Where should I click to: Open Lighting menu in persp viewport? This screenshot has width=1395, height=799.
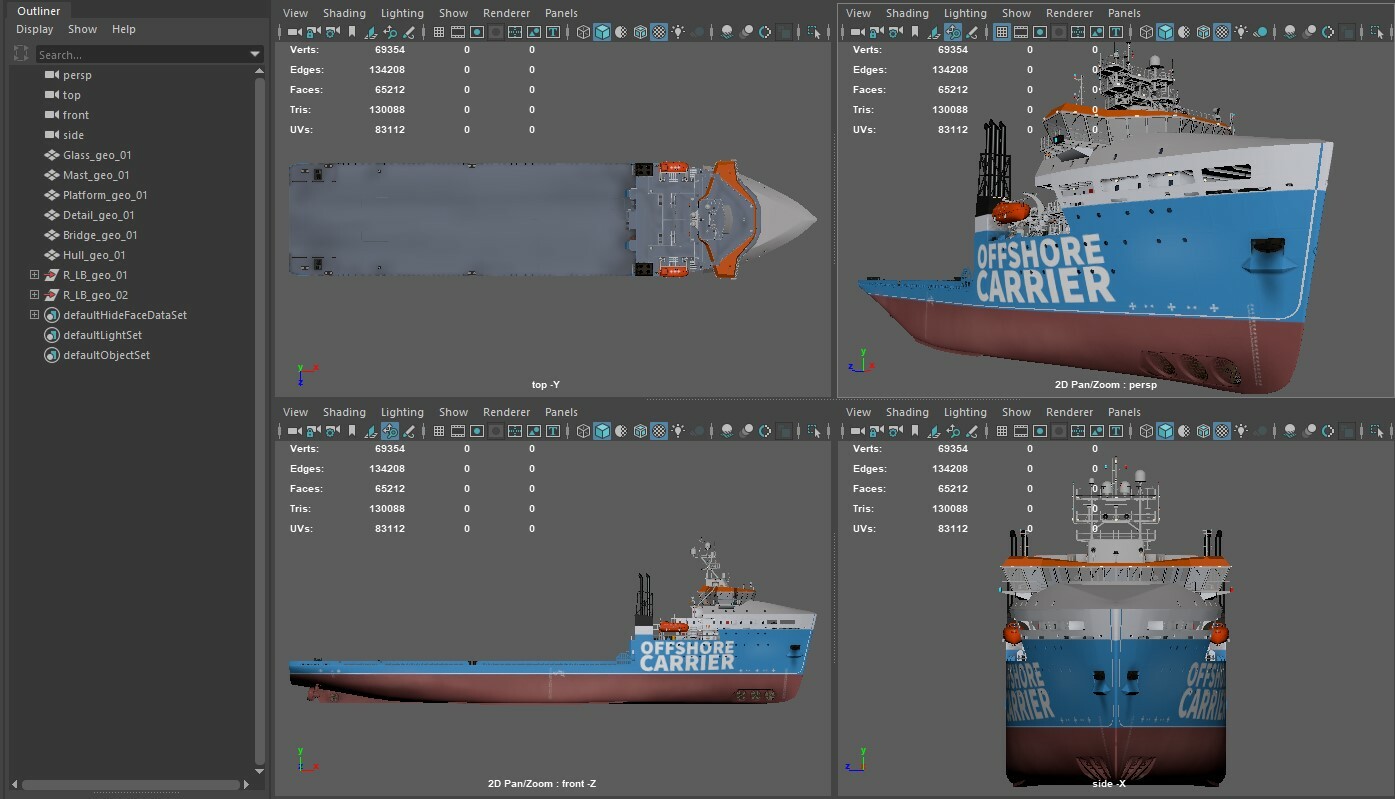(965, 13)
